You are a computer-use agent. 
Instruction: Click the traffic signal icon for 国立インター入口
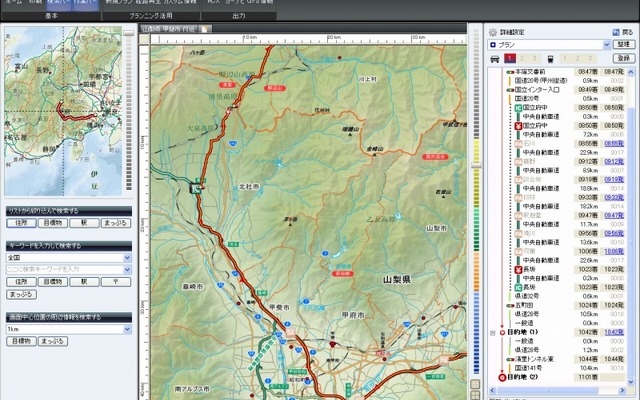pyautogui.click(x=510, y=90)
